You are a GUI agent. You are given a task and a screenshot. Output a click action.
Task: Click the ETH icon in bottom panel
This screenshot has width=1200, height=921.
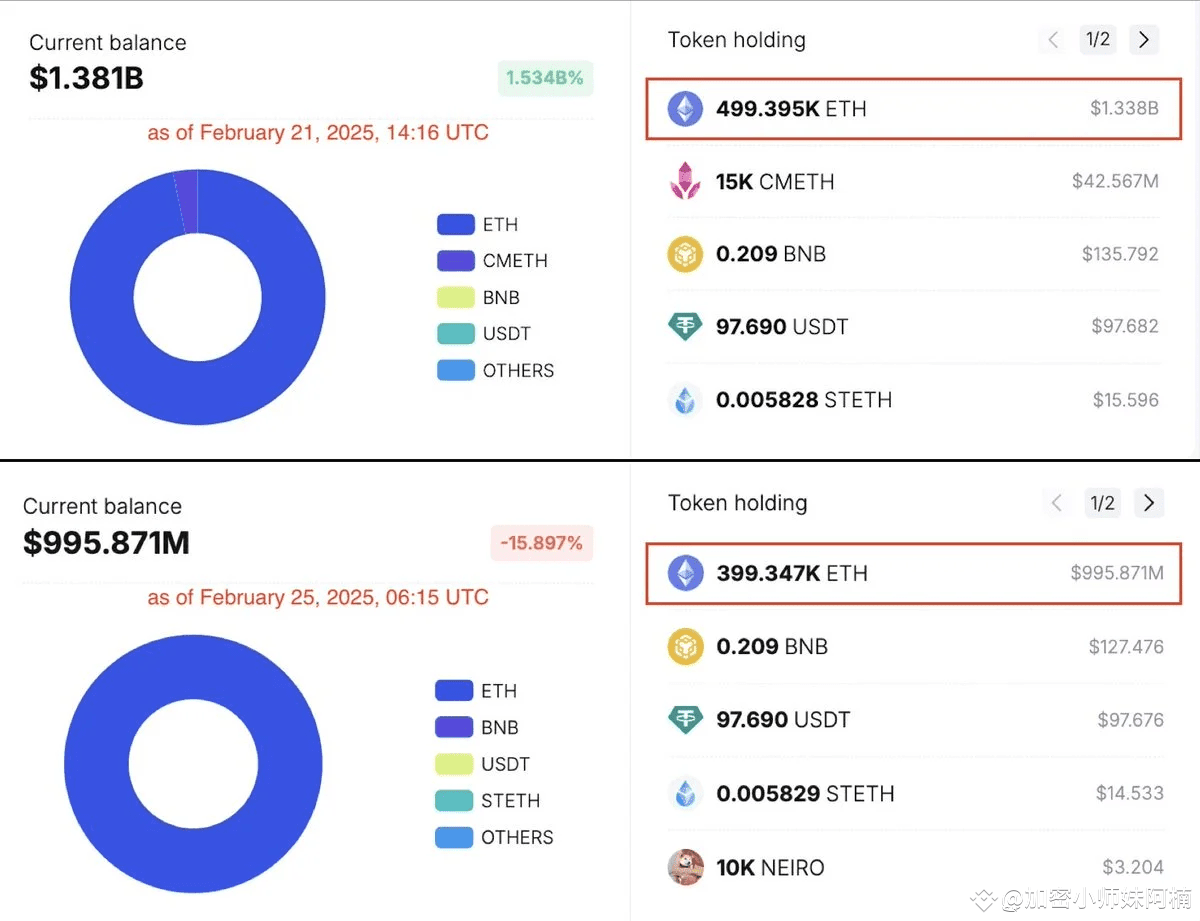coord(686,573)
